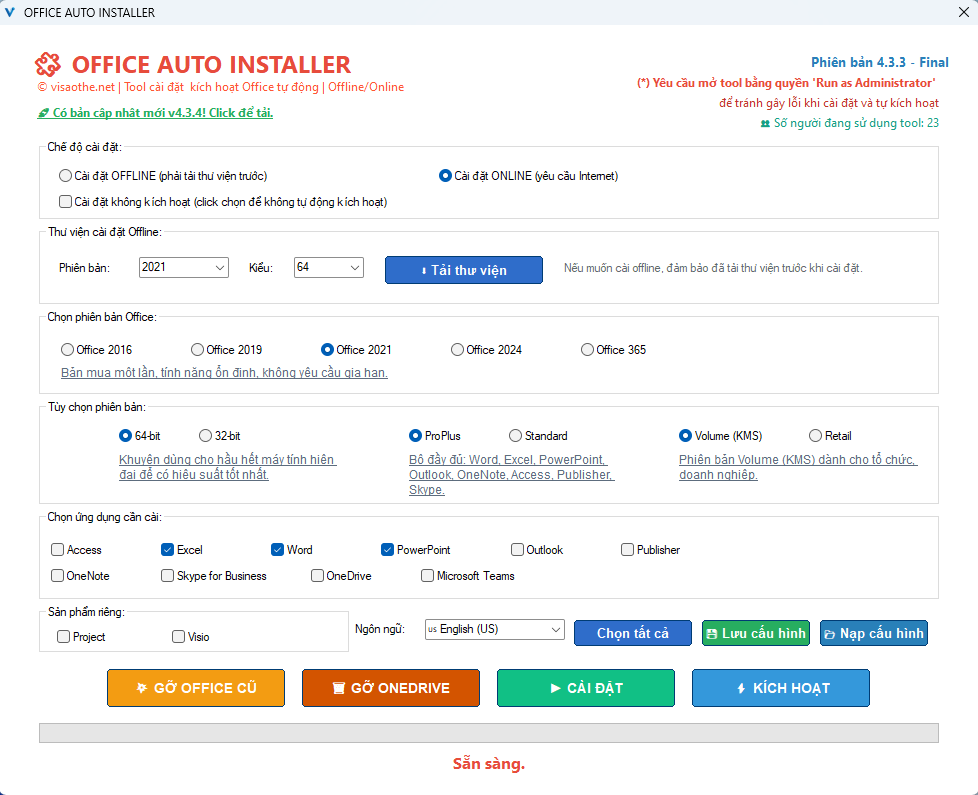The height and width of the screenshot is (795, 978).
Task: Click the V app icon in title bar
Action: click(x=9, y=12)
